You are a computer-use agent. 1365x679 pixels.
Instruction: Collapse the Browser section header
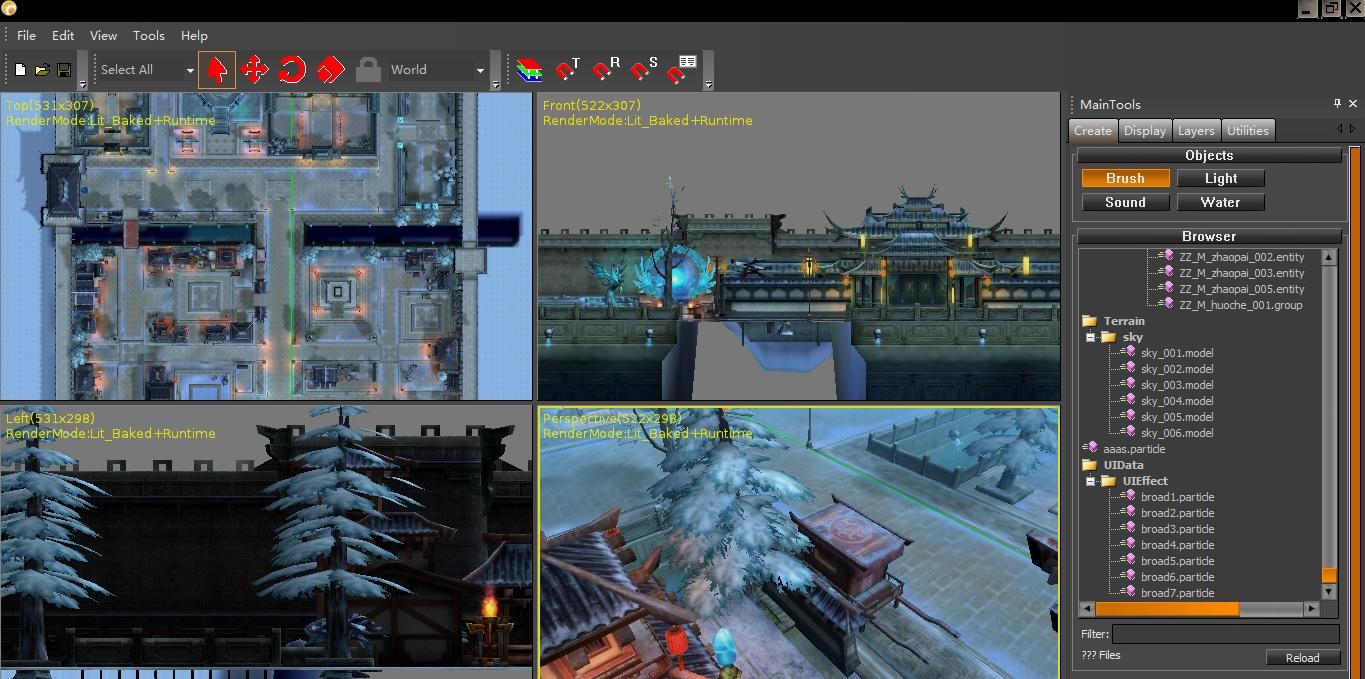(1209, 236)
